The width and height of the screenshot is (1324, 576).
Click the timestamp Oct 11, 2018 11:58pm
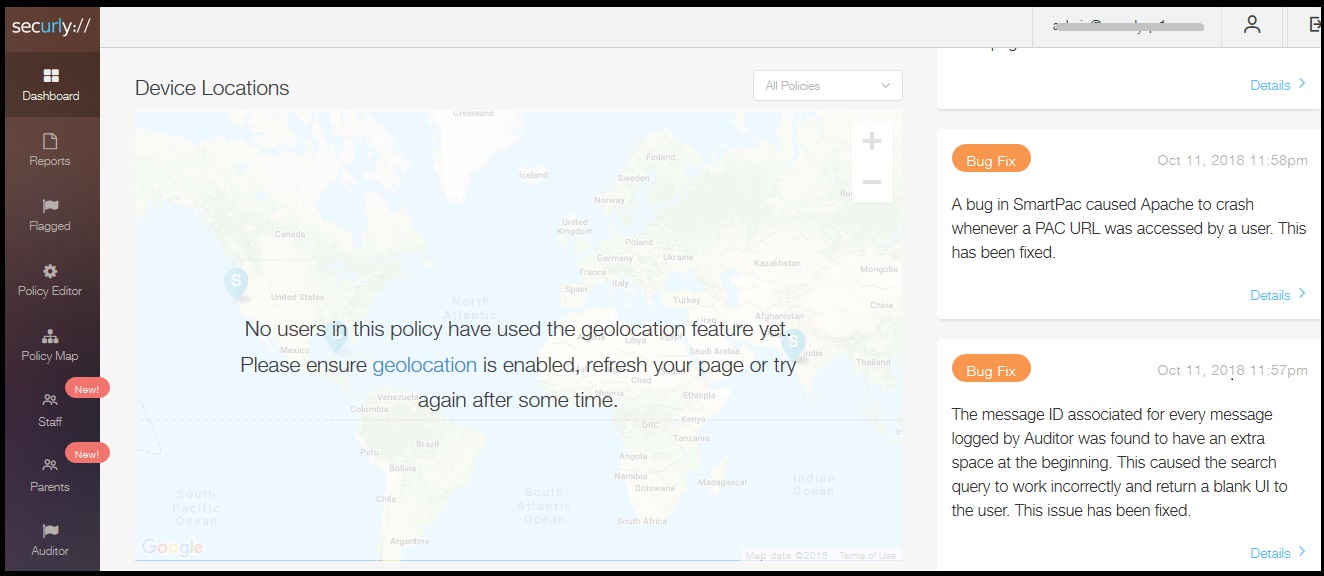[1232, 160]
